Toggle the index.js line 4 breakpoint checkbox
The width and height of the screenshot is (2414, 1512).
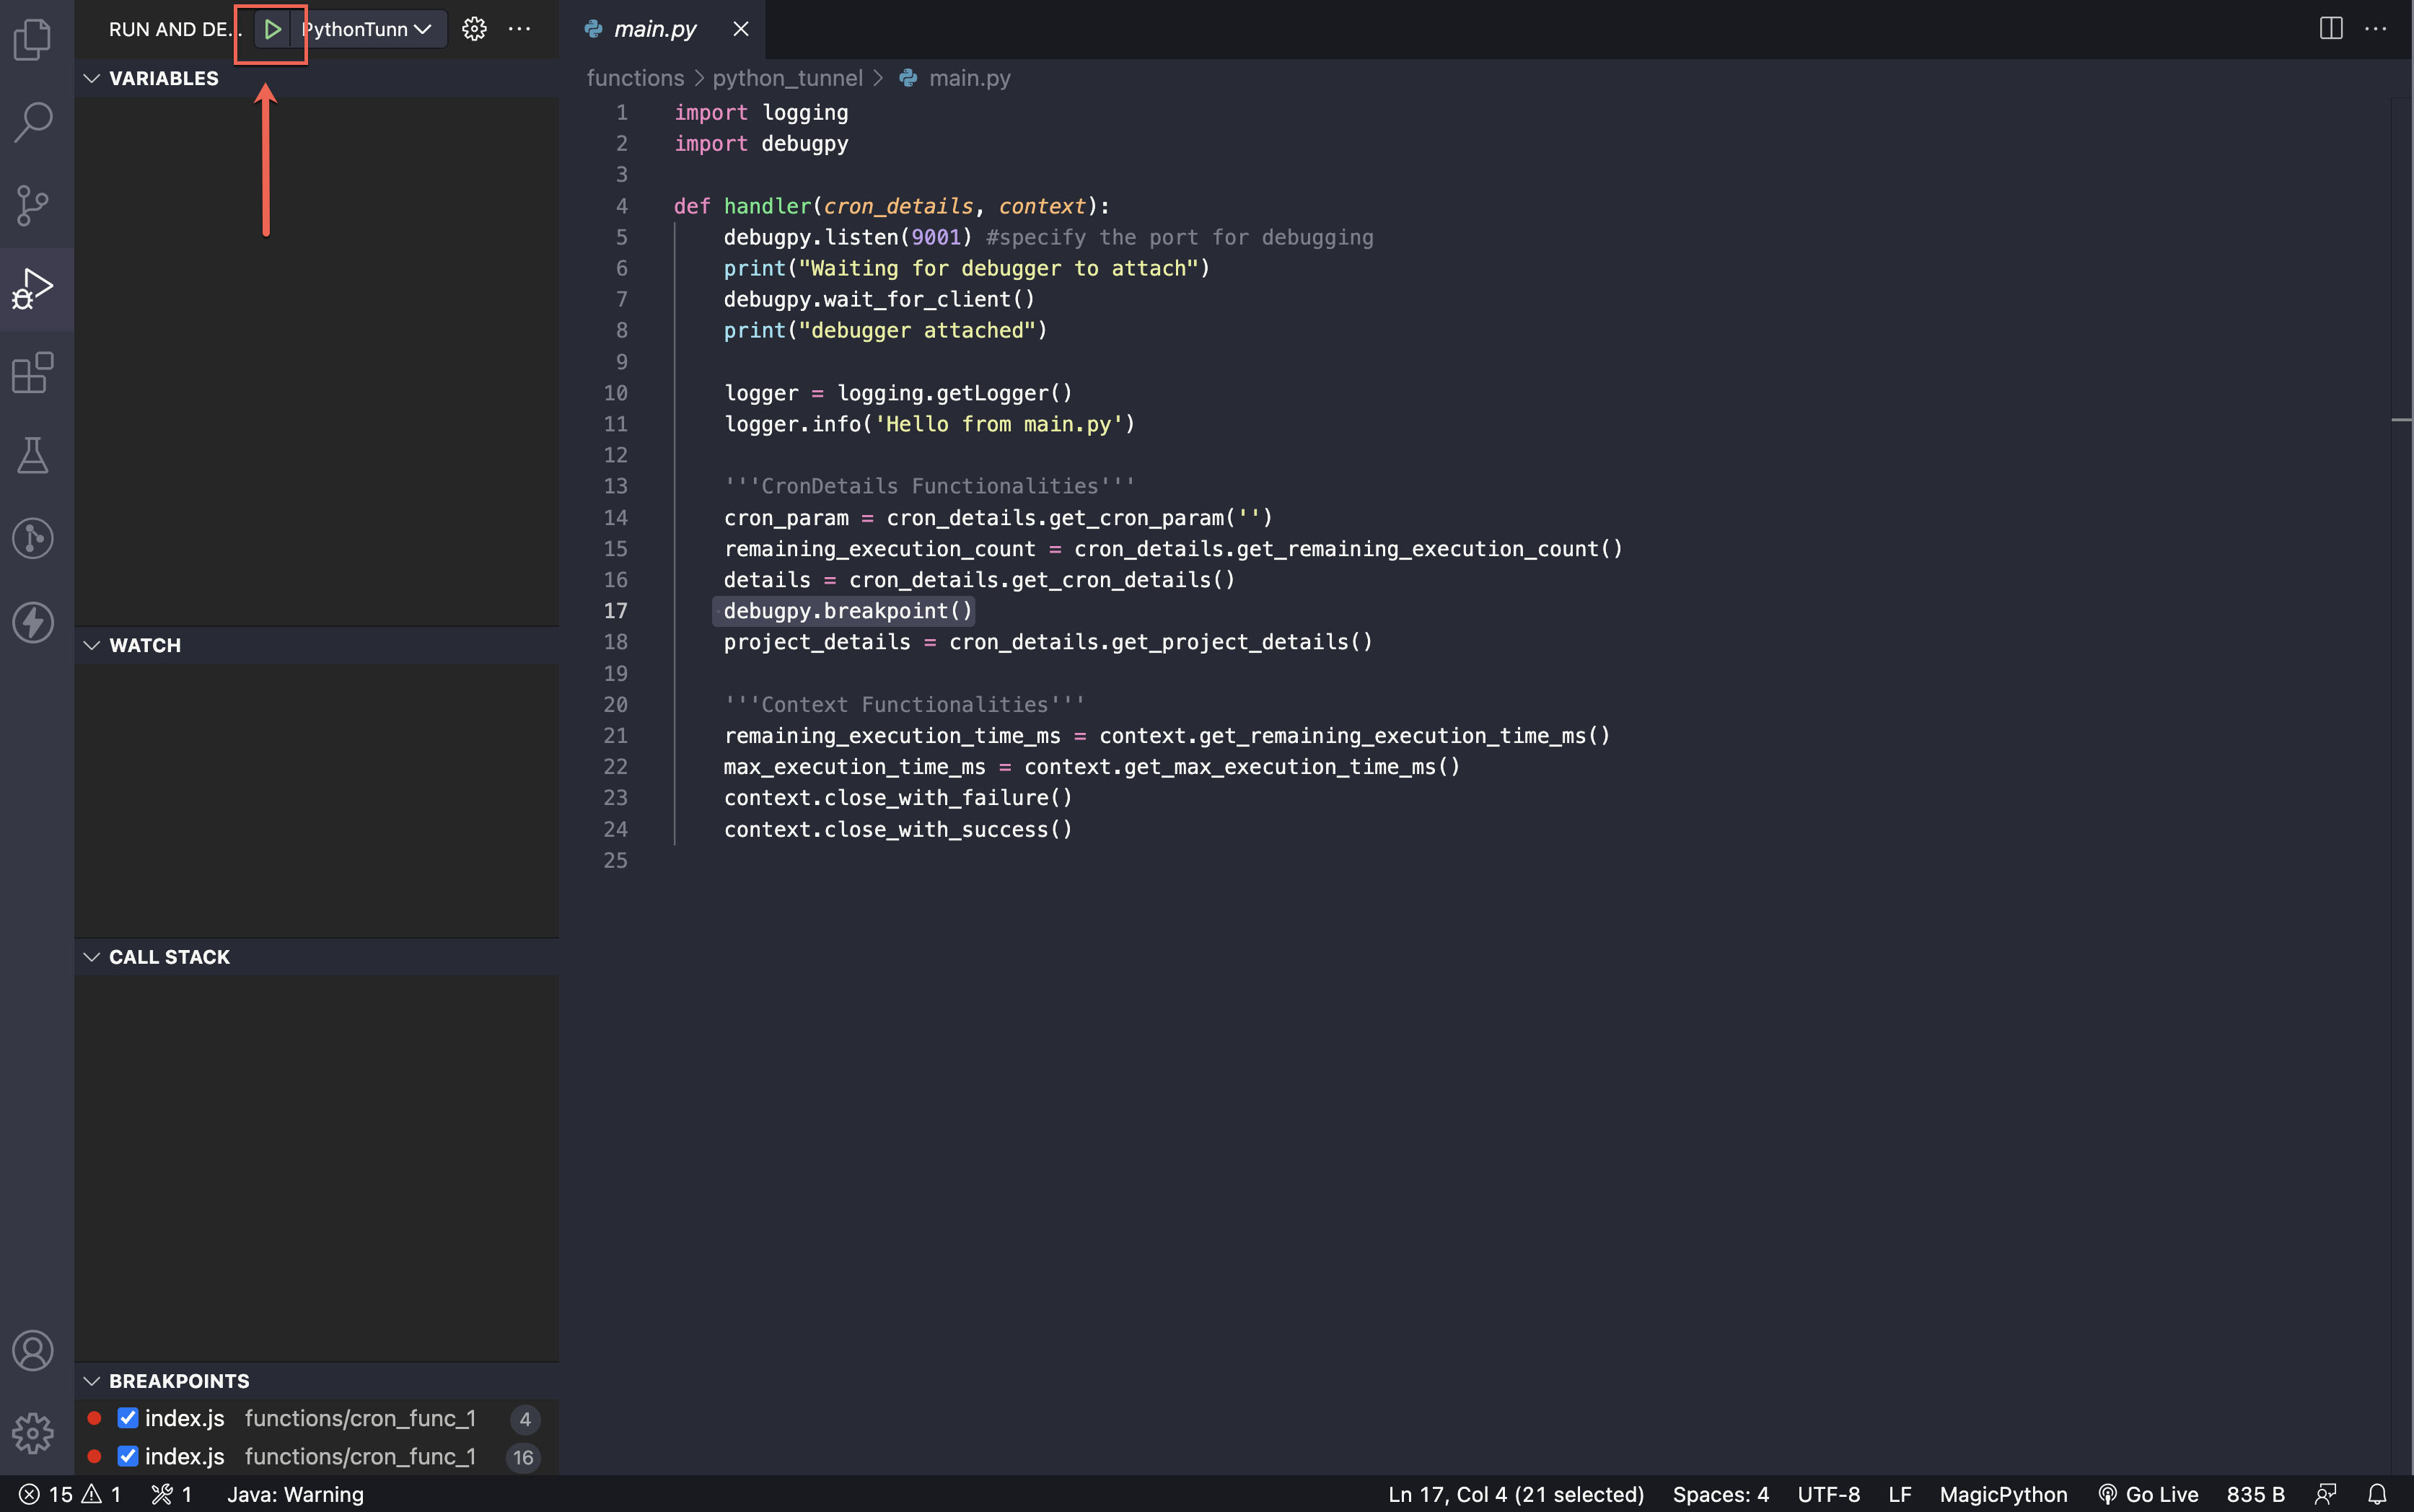click(127, 1418)
